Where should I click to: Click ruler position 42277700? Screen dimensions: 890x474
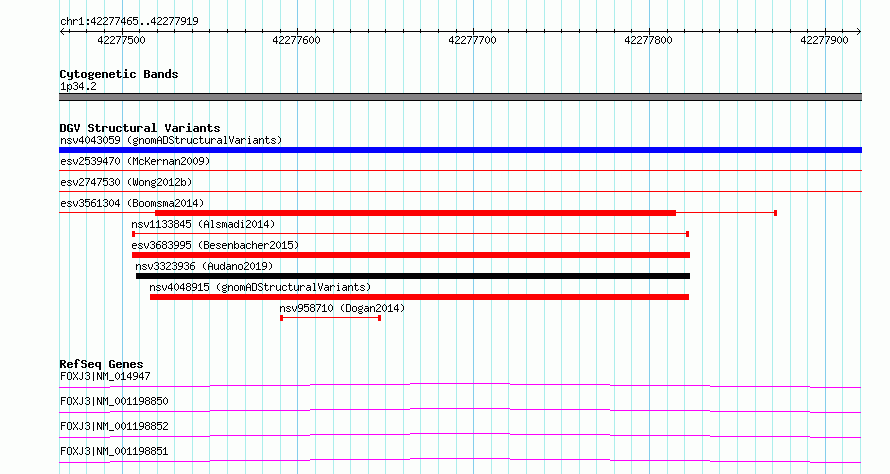472,40
